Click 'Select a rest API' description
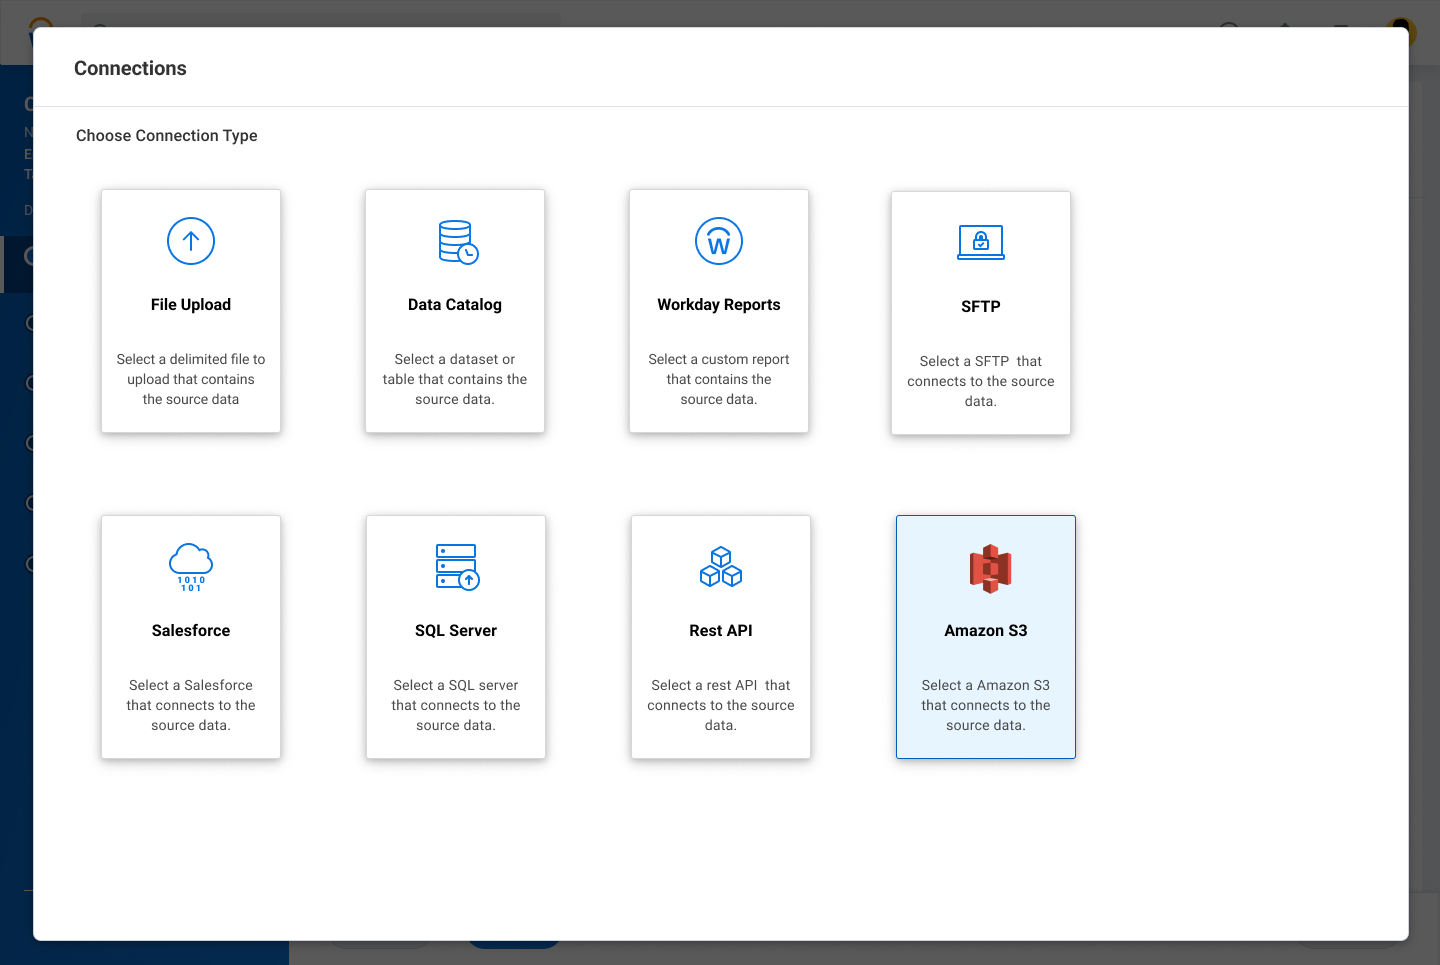This screenshot has height=965, width=1440. point(721,705)
